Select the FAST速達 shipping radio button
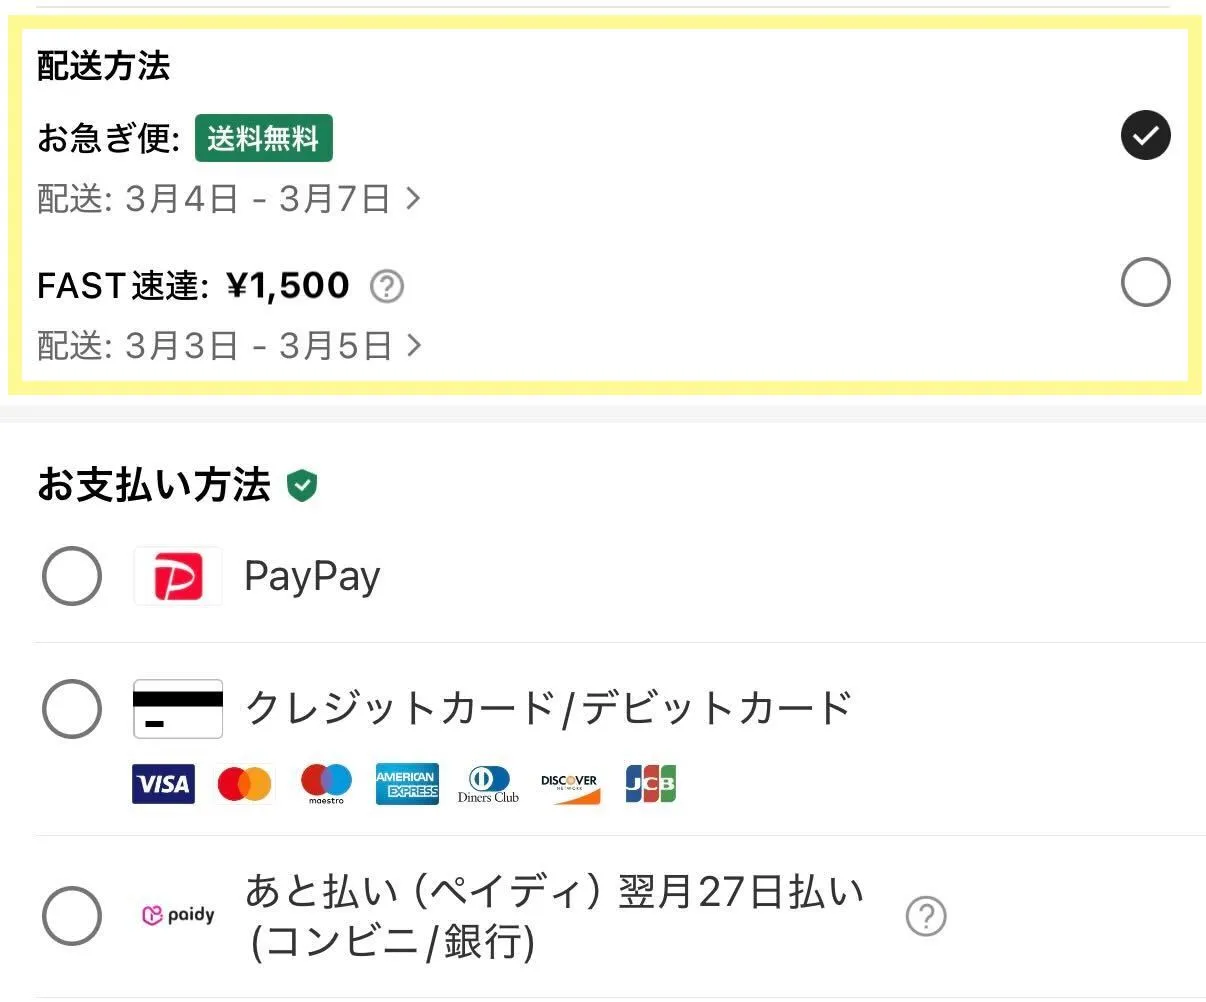The width and height of the screenshot is (1206, 1002). click(x=1146, y=283)
